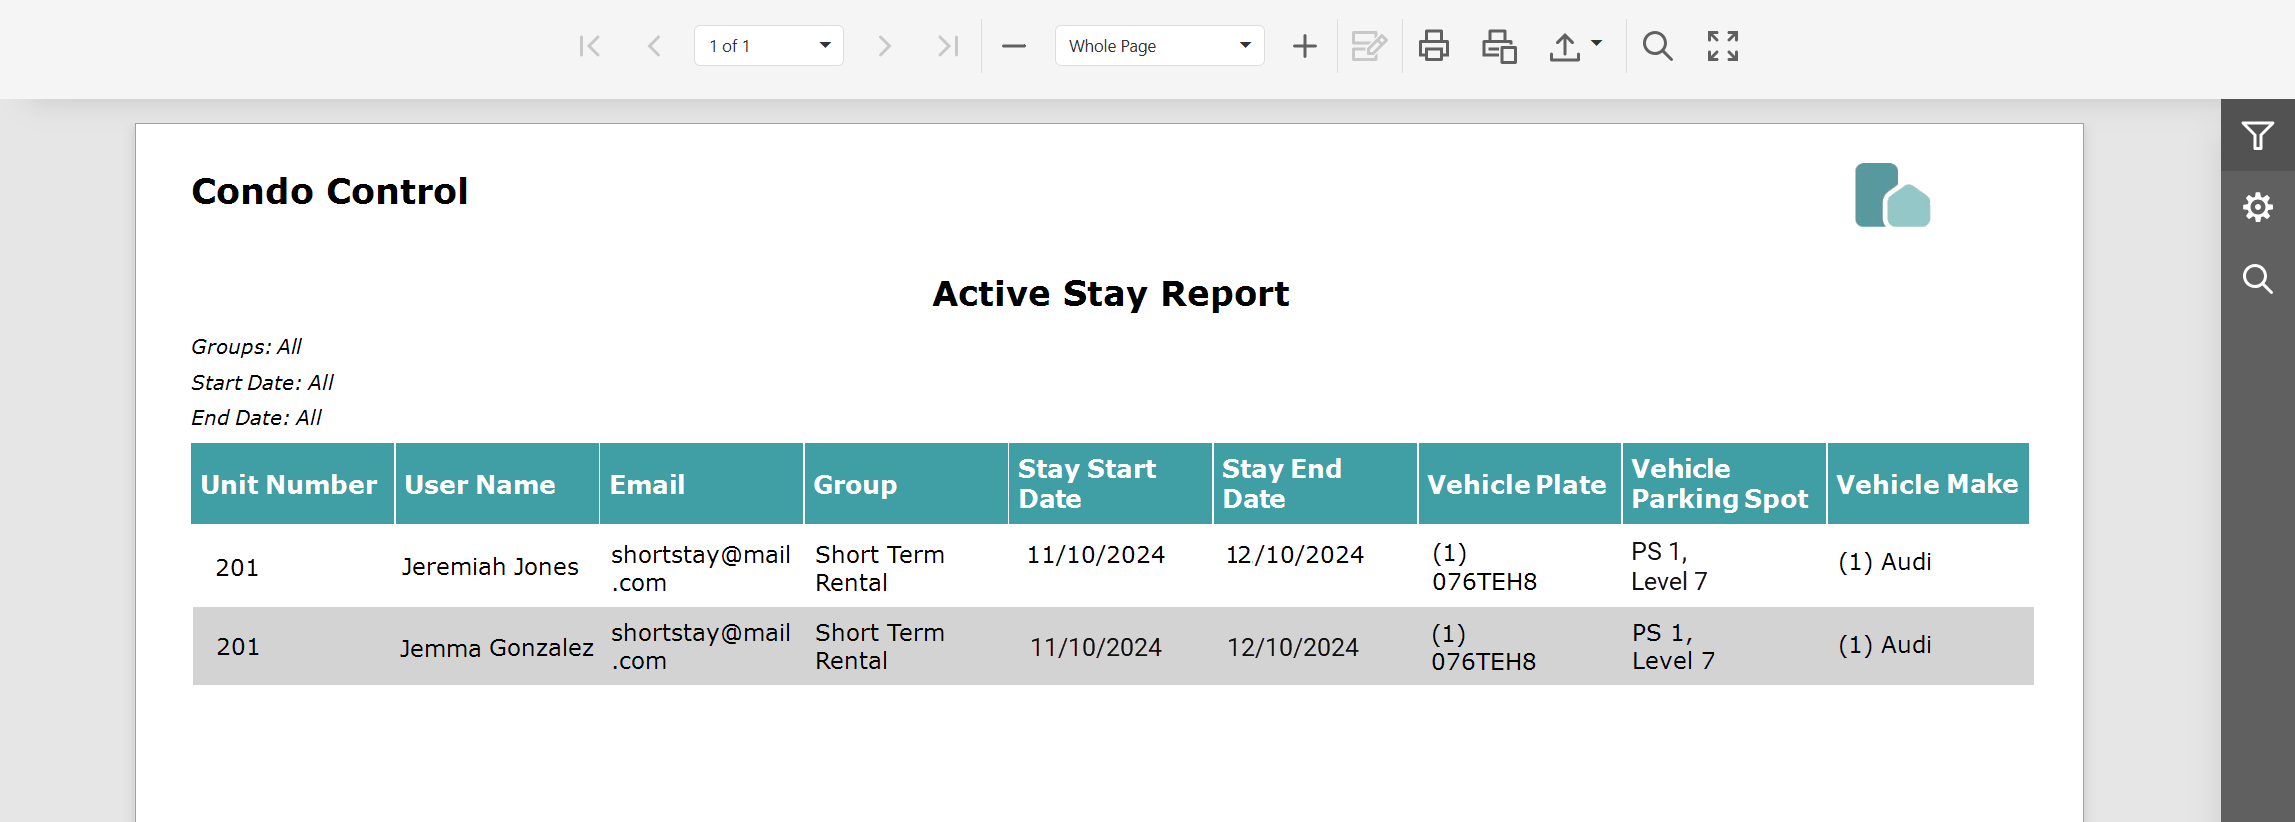
Task: Click the 'Vehicle Plate' column header
Action: point(1519,484)
